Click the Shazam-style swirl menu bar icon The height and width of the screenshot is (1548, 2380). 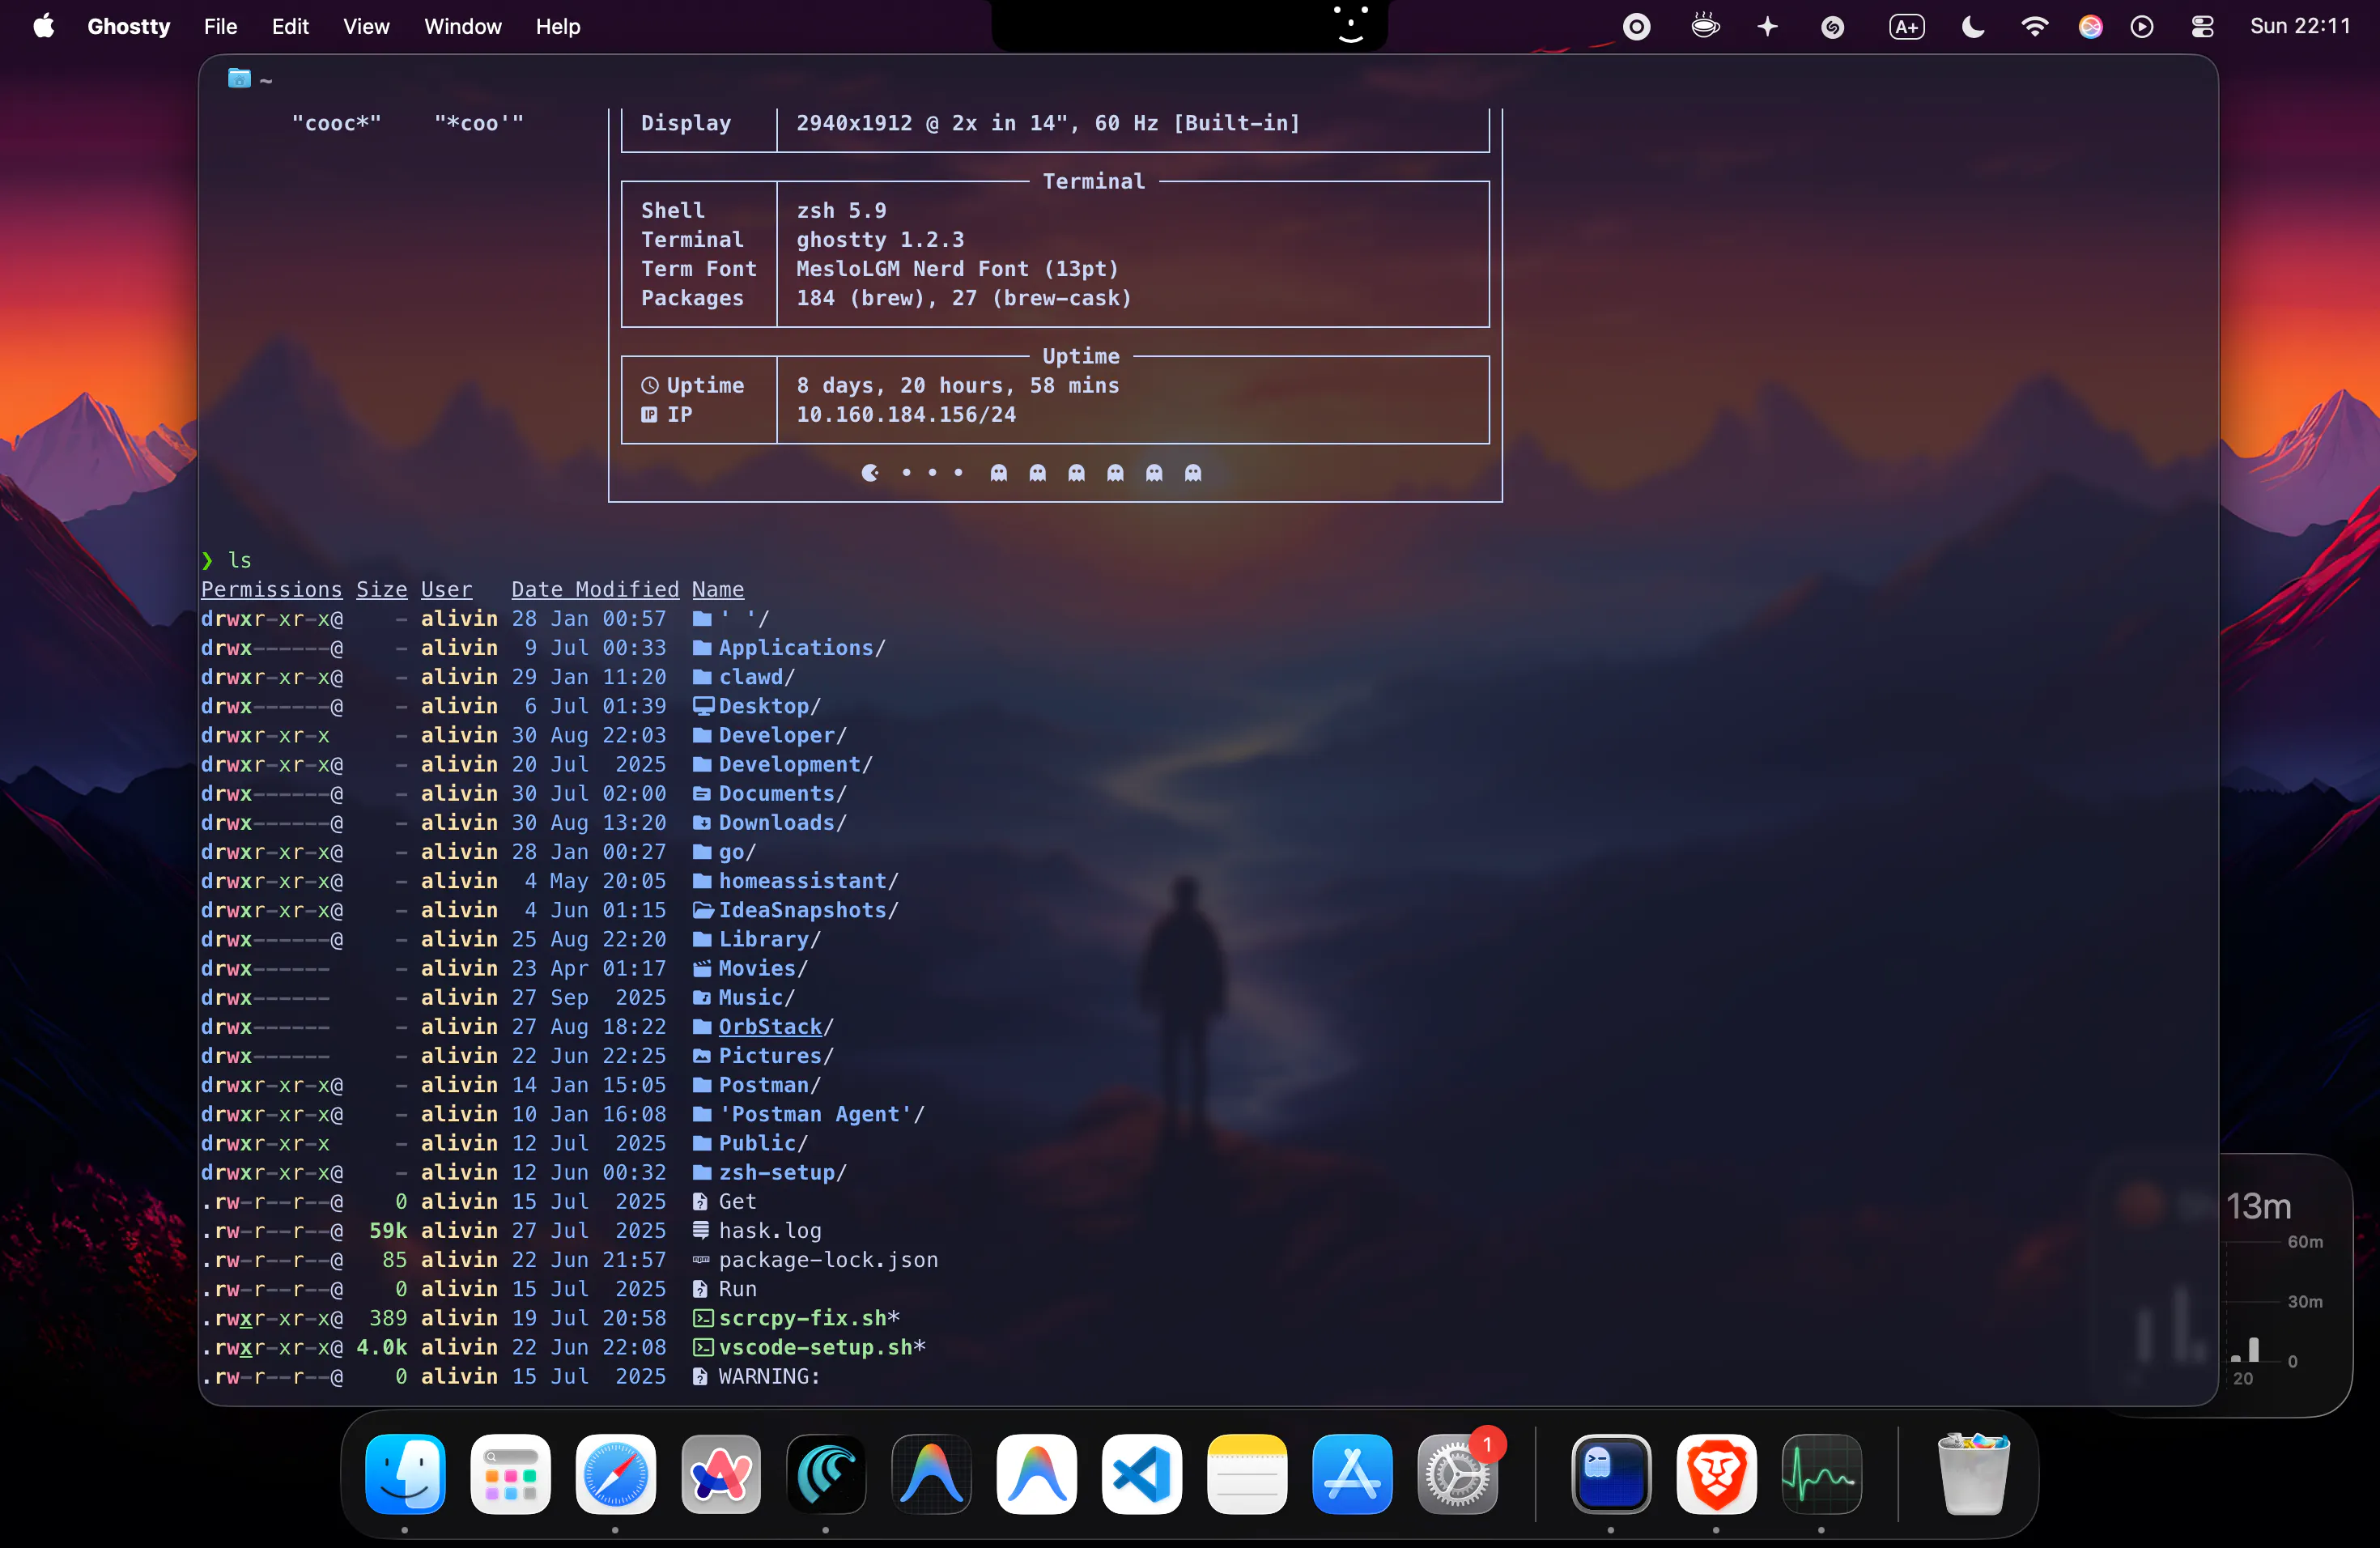pyautogui.click(x=1832, y=27)
